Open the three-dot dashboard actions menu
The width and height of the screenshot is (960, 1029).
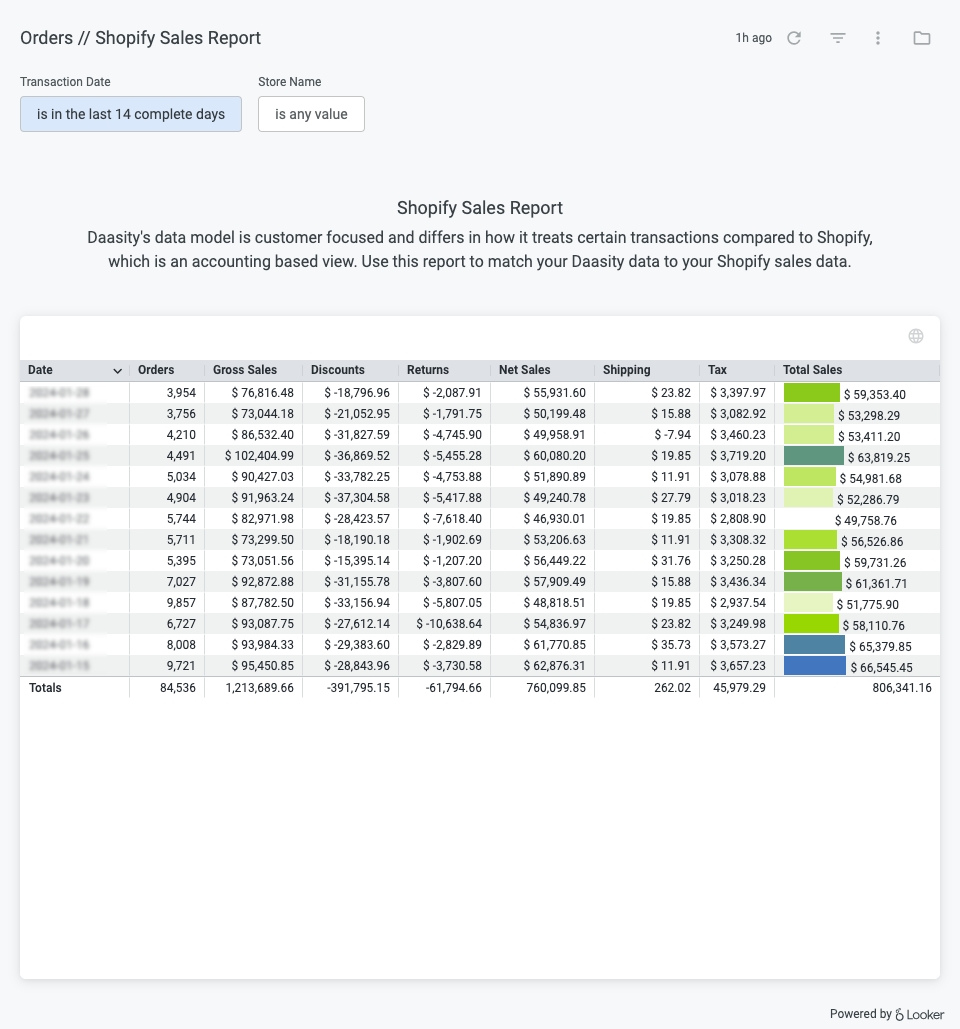tap(878, 38)
